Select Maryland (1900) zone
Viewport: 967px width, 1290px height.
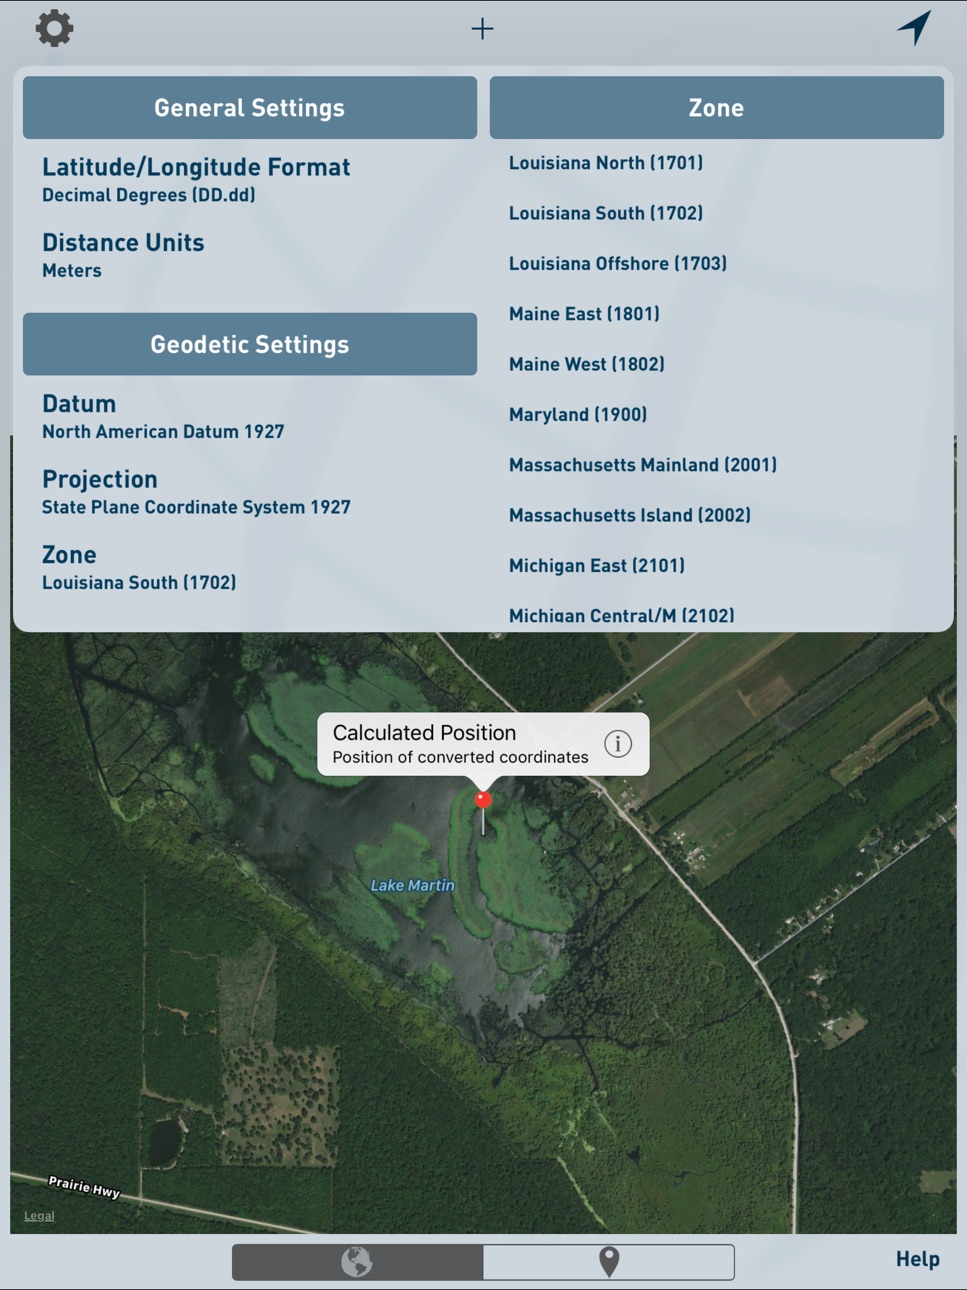[x=578, y=414]
